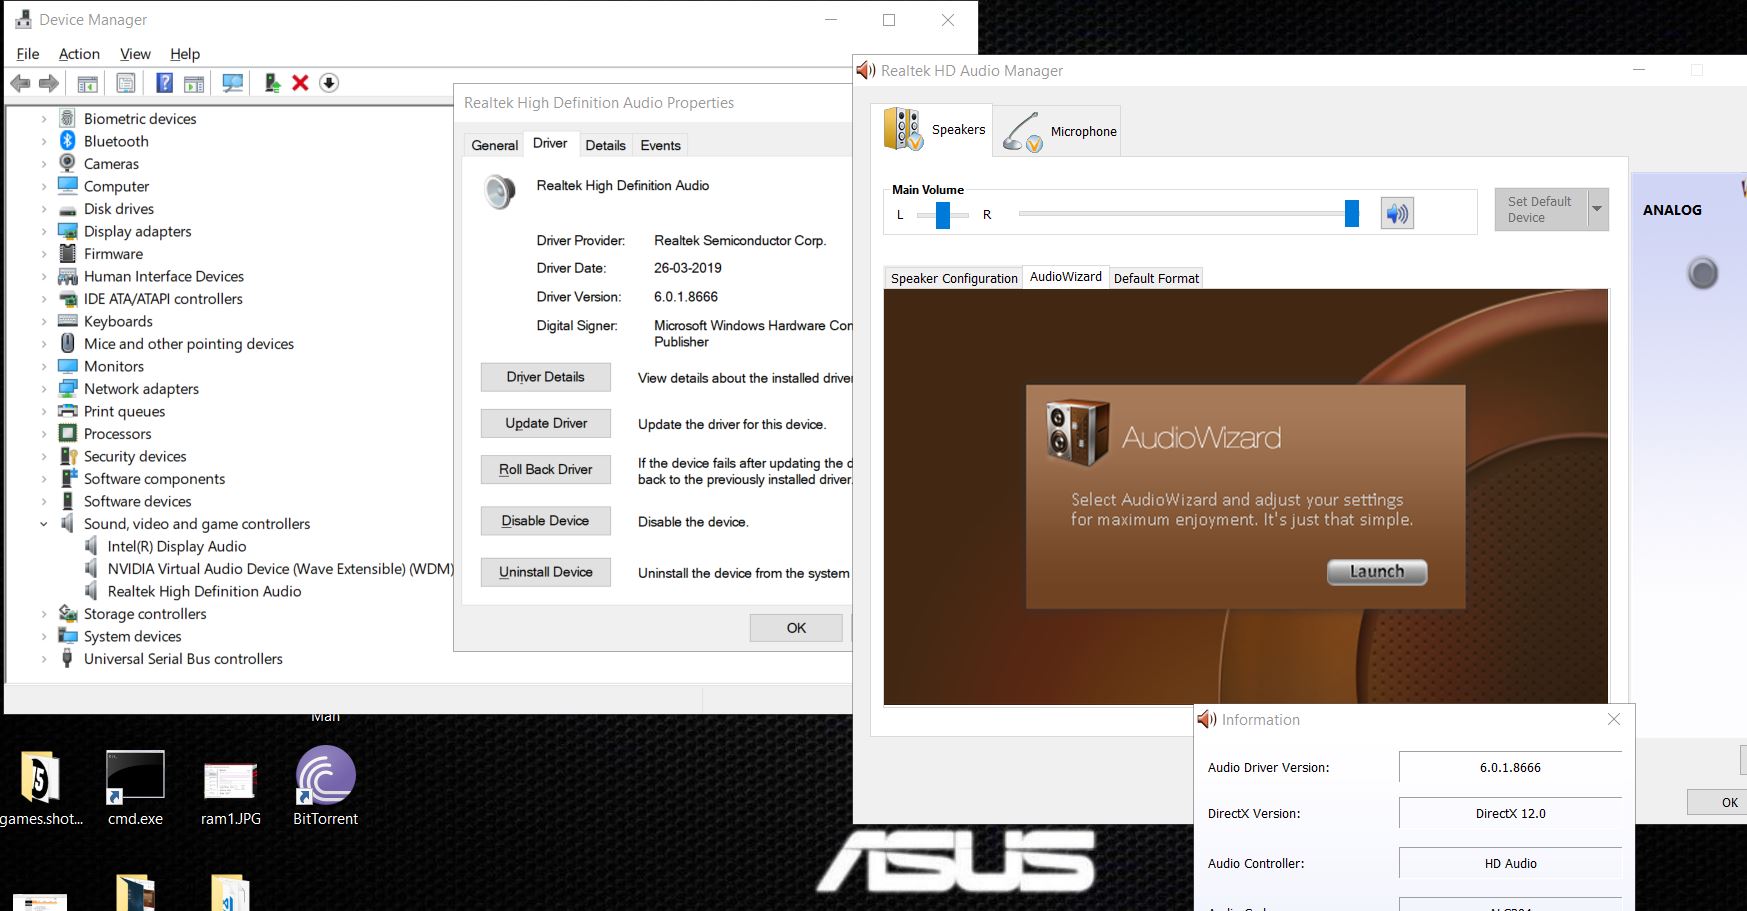Switch to Speaker Configuration tab
The width and height of the screenshot is (1747, 911).
tap(954, 278)
